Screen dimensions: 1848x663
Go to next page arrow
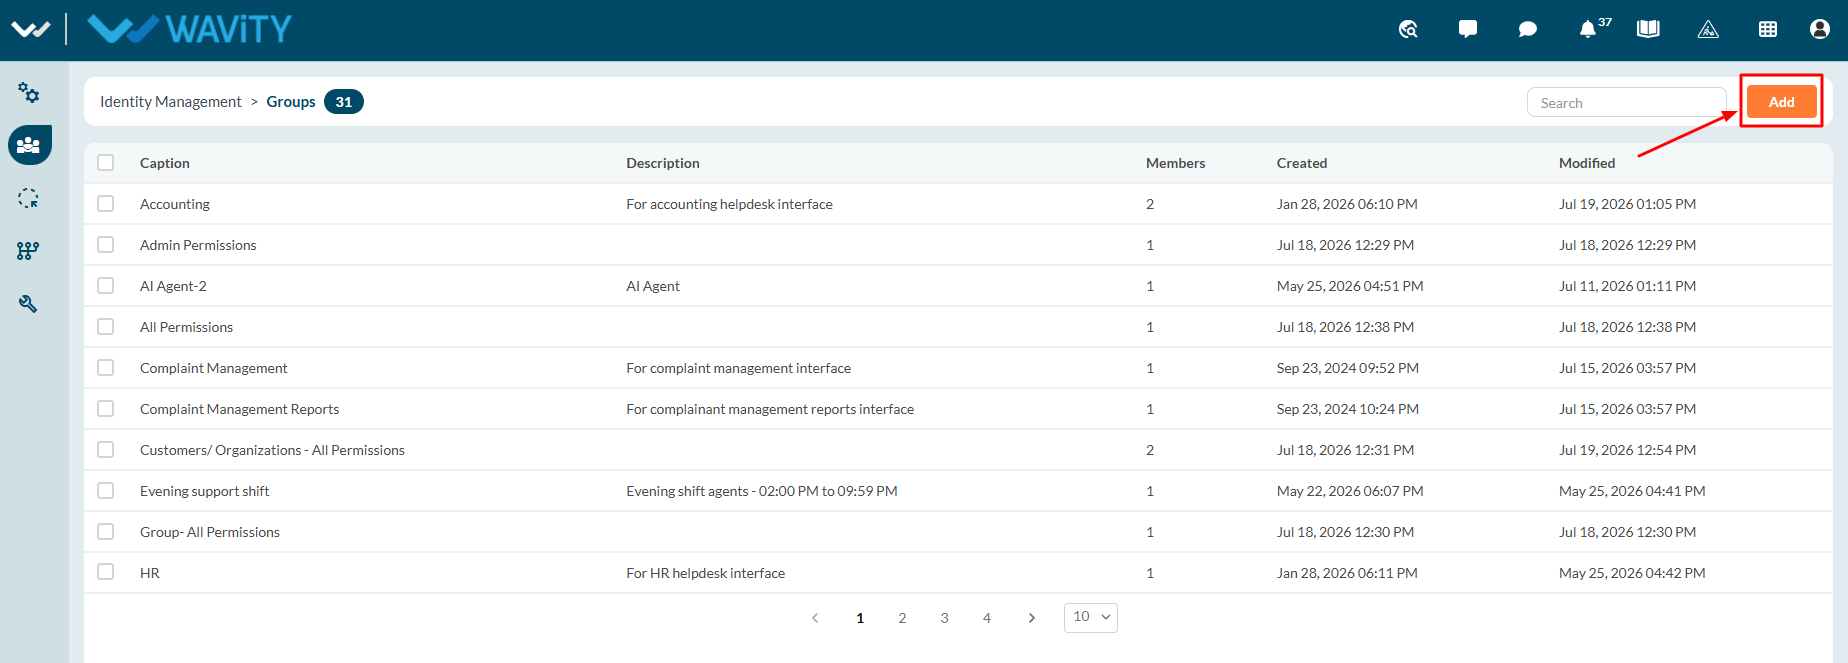pyautogui.click(x=1032, y=618)
